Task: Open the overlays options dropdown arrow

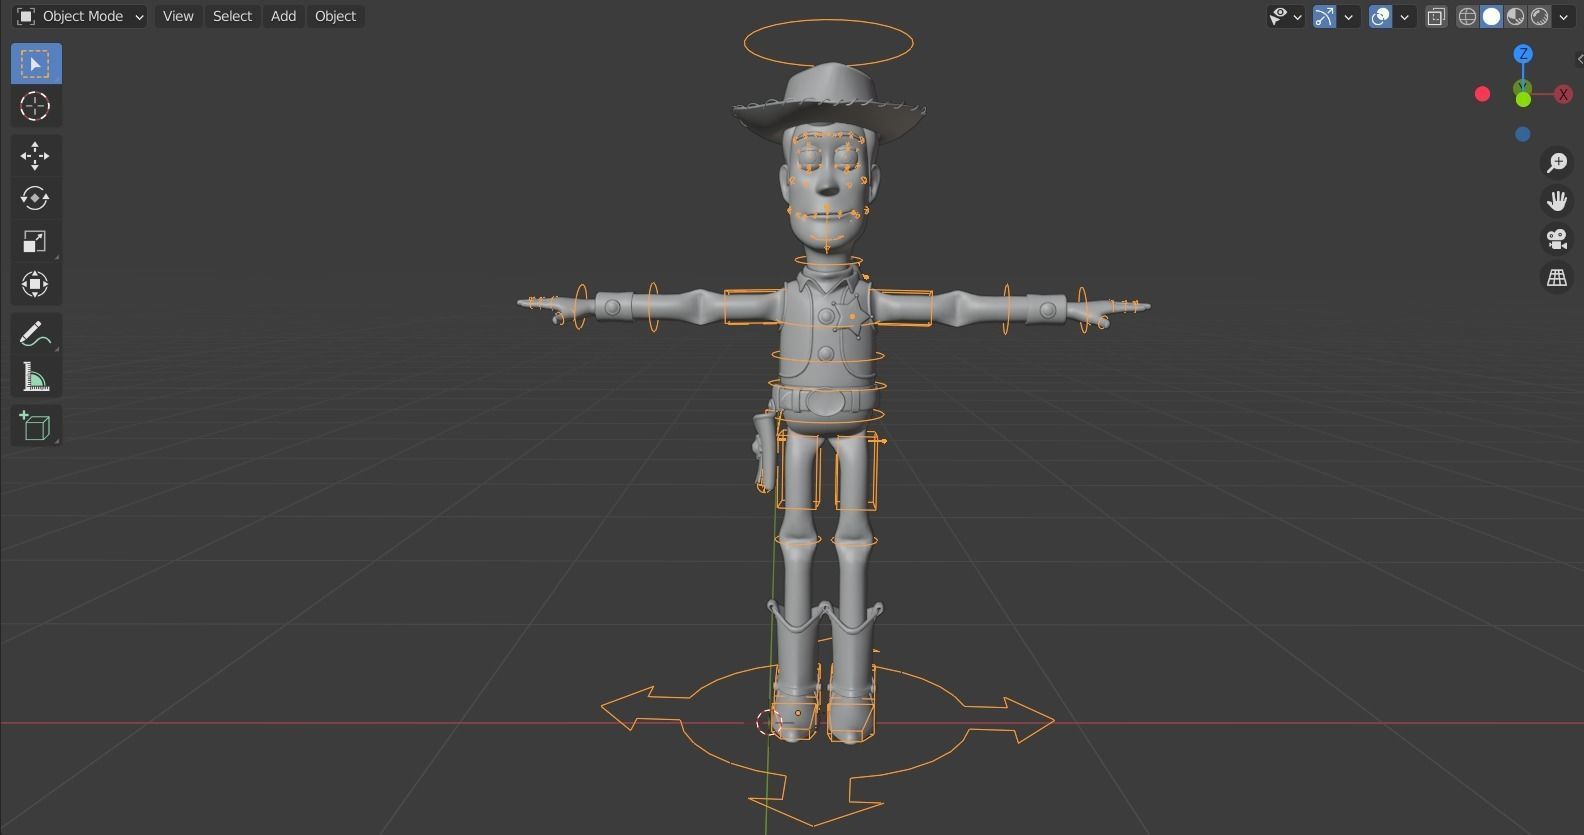Action: coord(1404,16)
